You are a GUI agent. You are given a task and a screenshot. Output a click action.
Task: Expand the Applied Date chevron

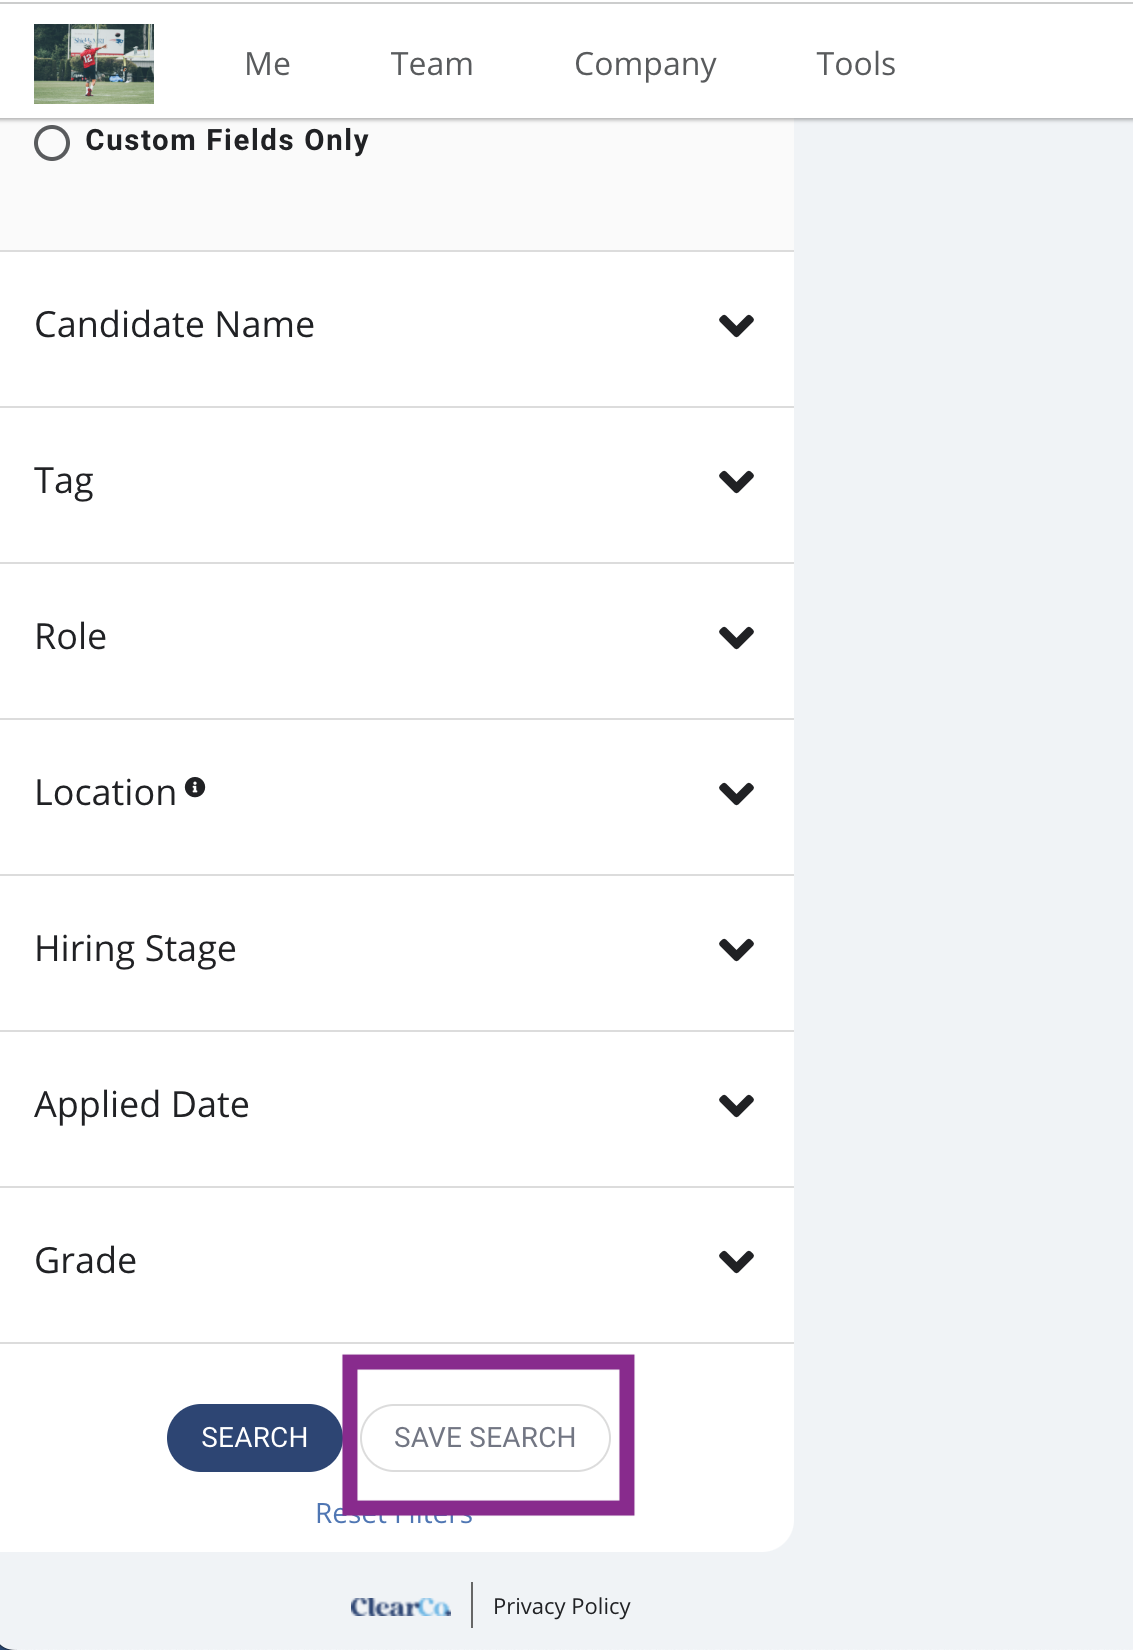coord(736,1105)
